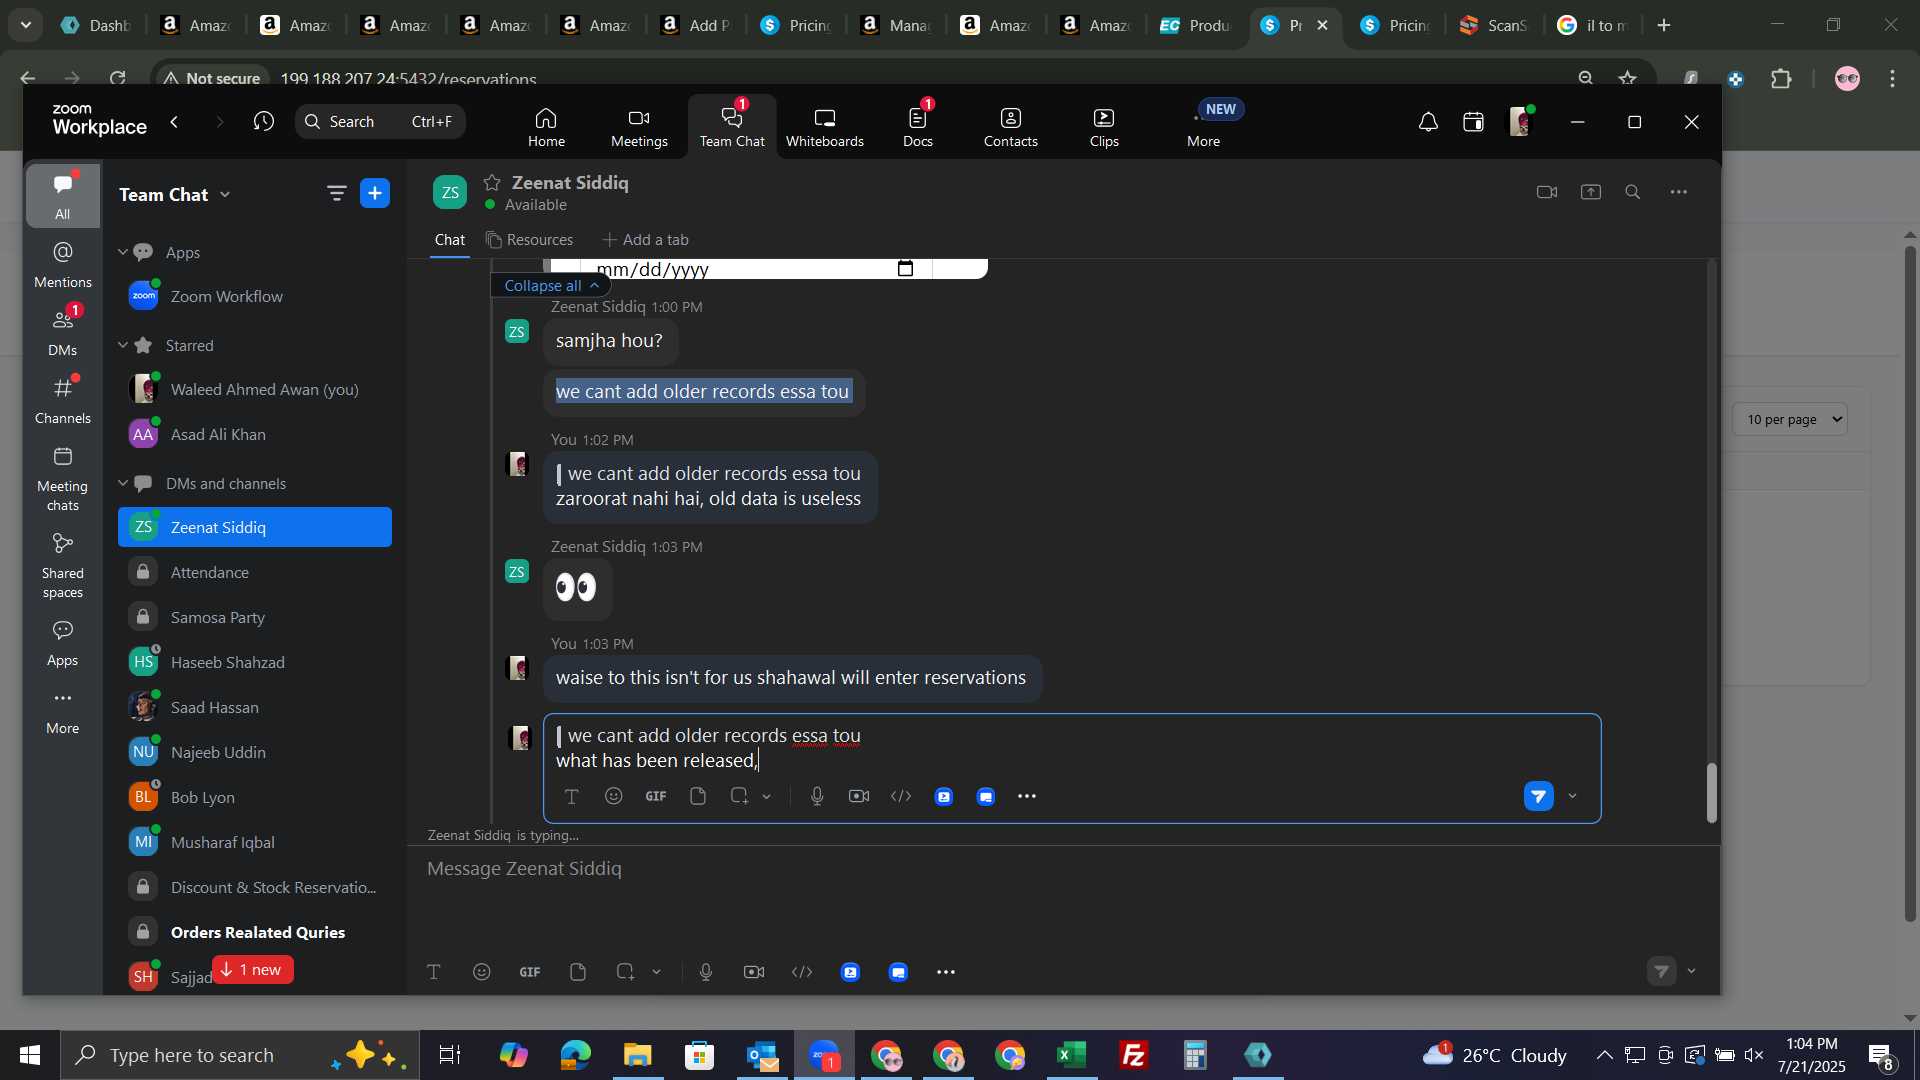Image resolution: width=1920 pixels, height=1080 pixels.
Task: Click the chat history clock icon
Action: coord(263,122)
